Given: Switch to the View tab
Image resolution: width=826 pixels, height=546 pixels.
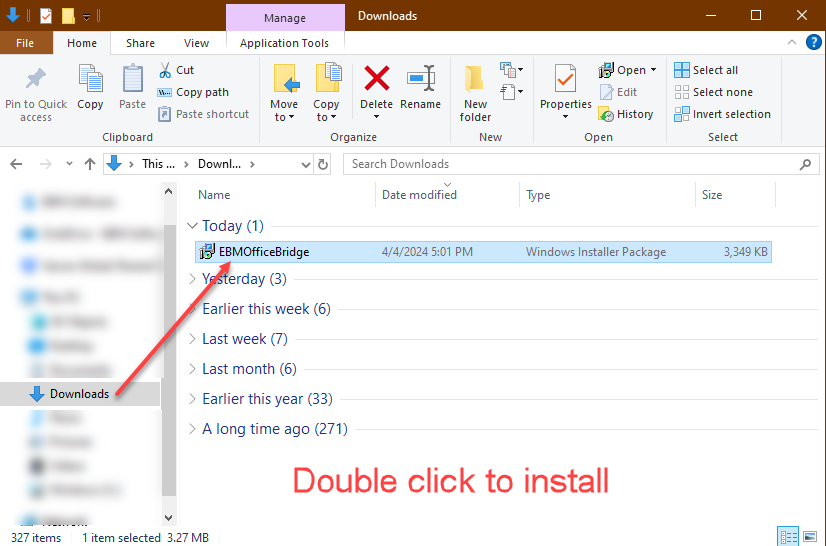Looking at the screenshot, I should (x=196, y=43).
